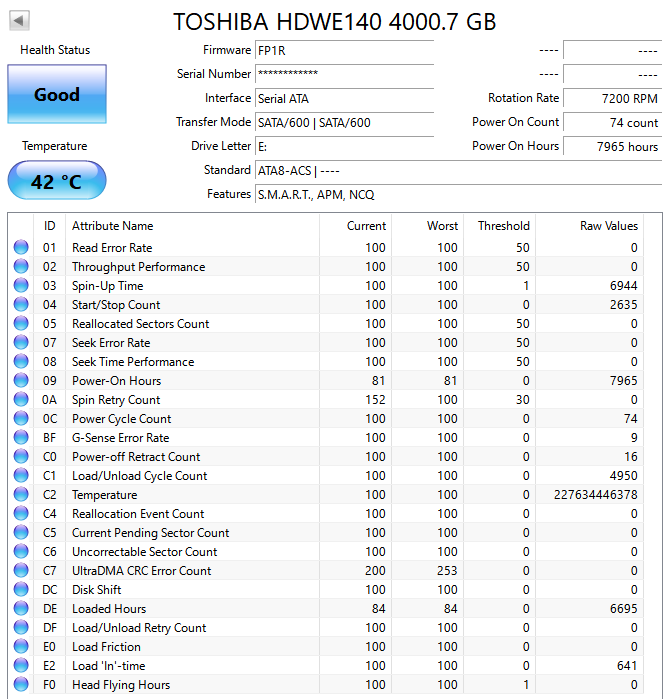Click the status orb for UltraDMA CRC Error Count
The width and height of the screenshot is (671, 699).
[x=21, y=570]
